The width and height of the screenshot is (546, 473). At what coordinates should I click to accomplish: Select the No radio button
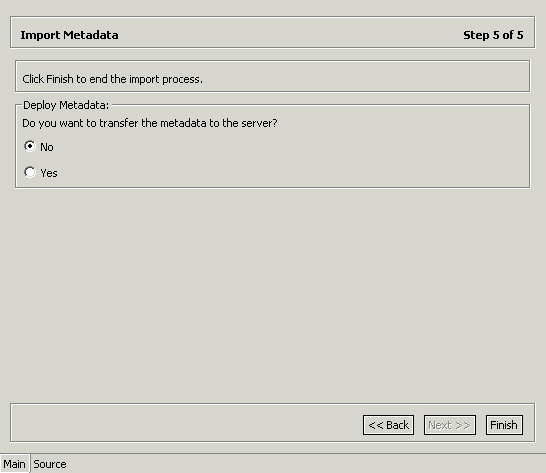tap(30, 146)
